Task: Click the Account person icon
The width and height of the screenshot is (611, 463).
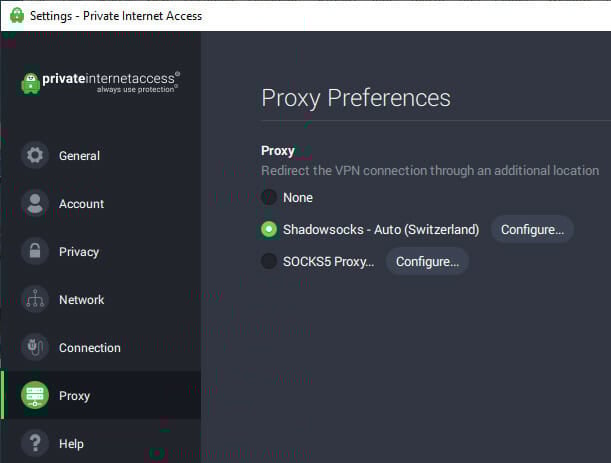Action: pos(36,204)
